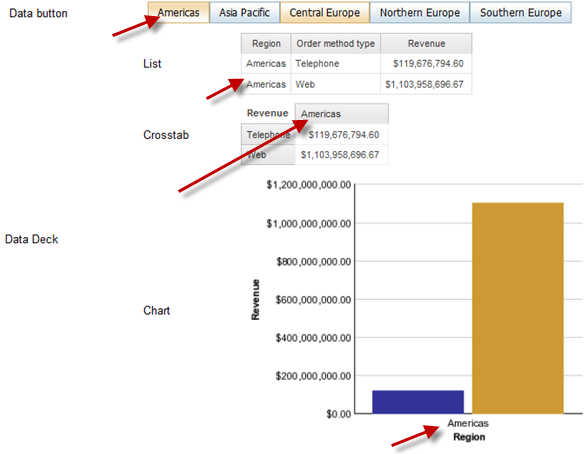Click the Data Deck label

pos(32,239)
